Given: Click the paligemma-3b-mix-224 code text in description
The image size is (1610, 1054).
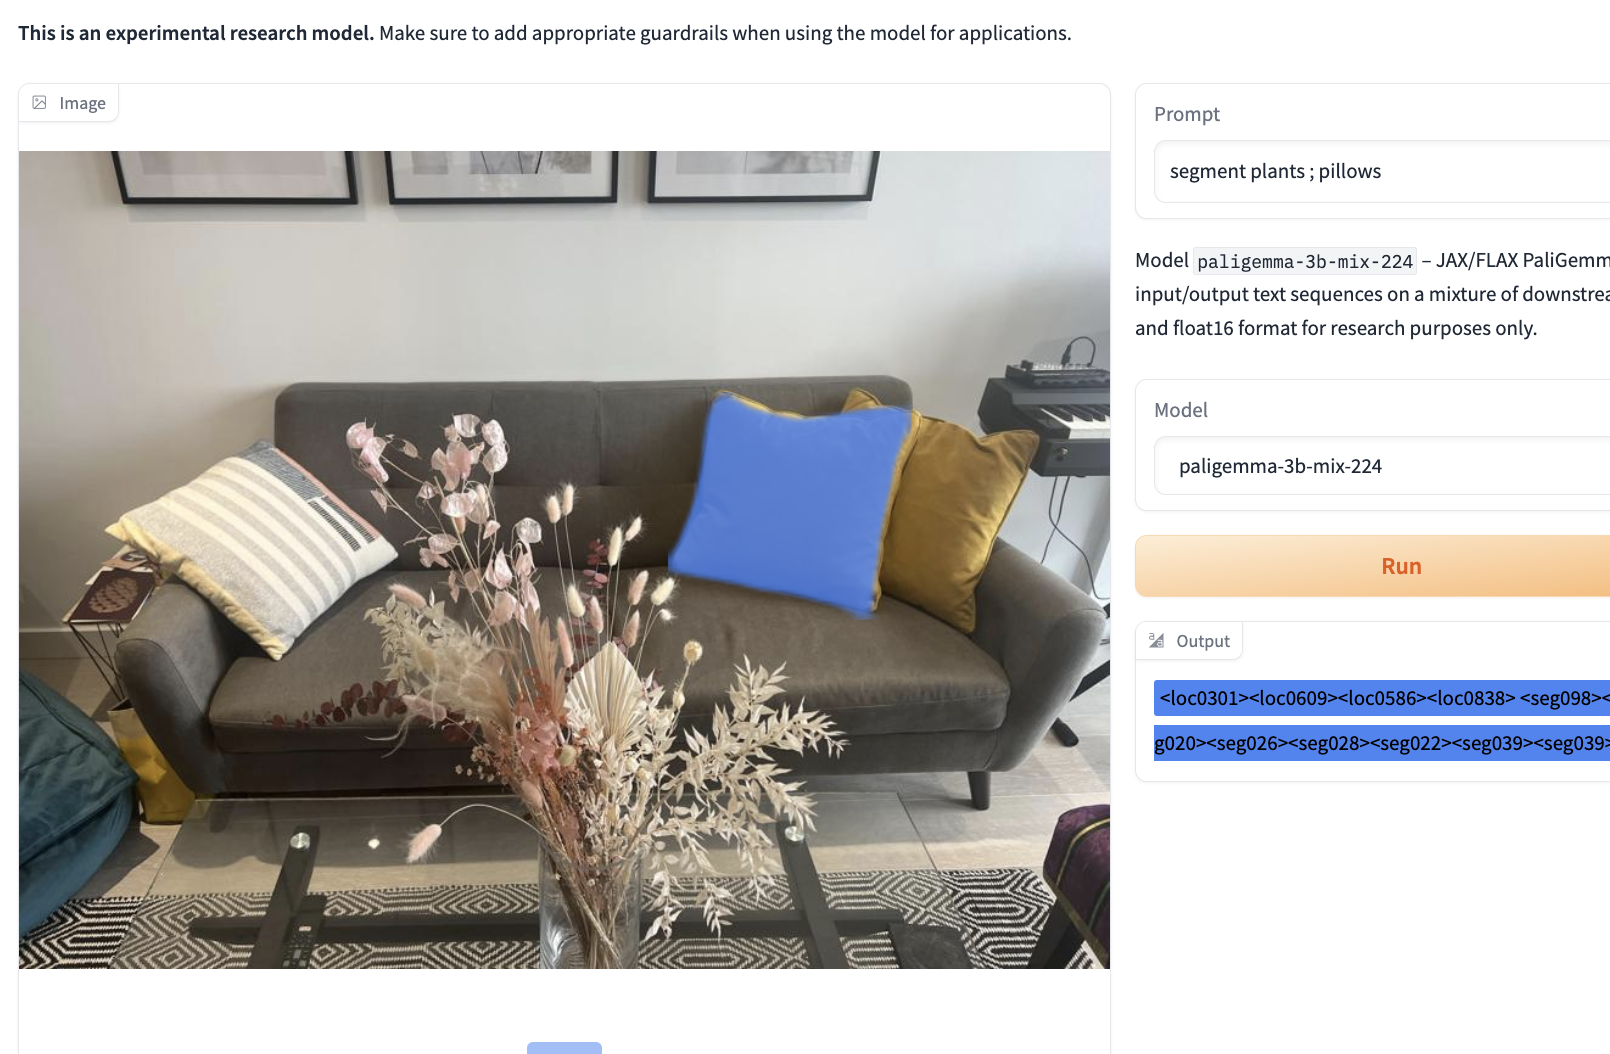Looking at the screenshot, I should [x=1305, y=261].
